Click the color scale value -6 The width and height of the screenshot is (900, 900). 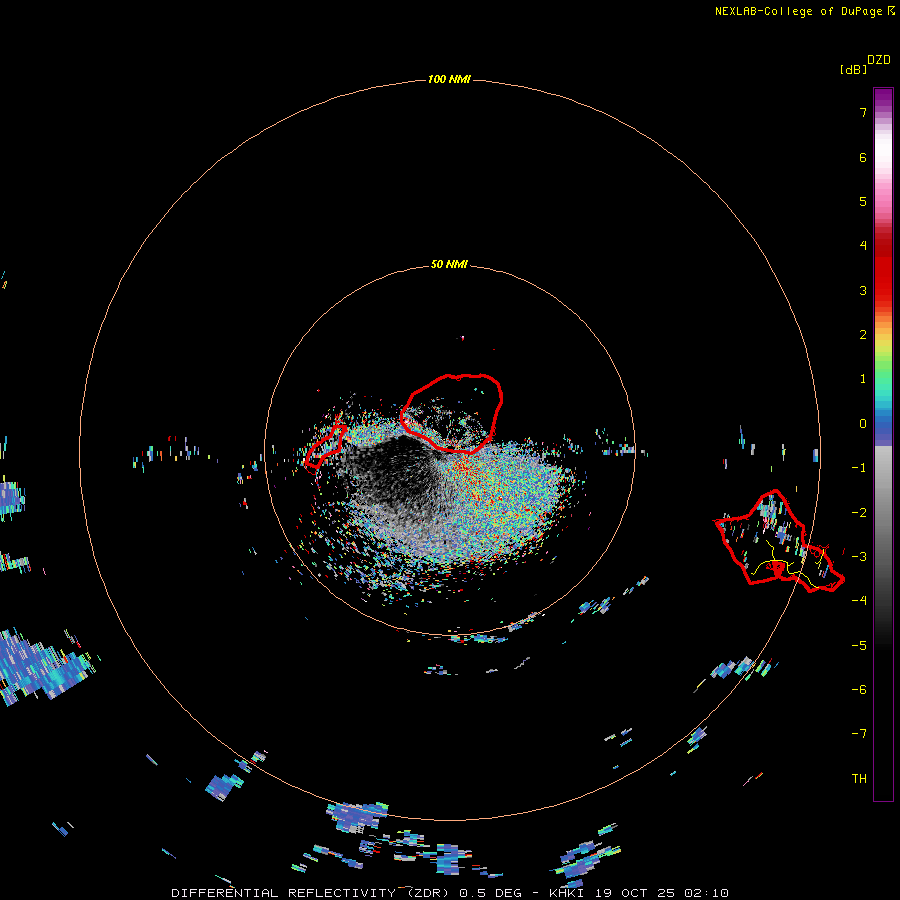point(859,690)
